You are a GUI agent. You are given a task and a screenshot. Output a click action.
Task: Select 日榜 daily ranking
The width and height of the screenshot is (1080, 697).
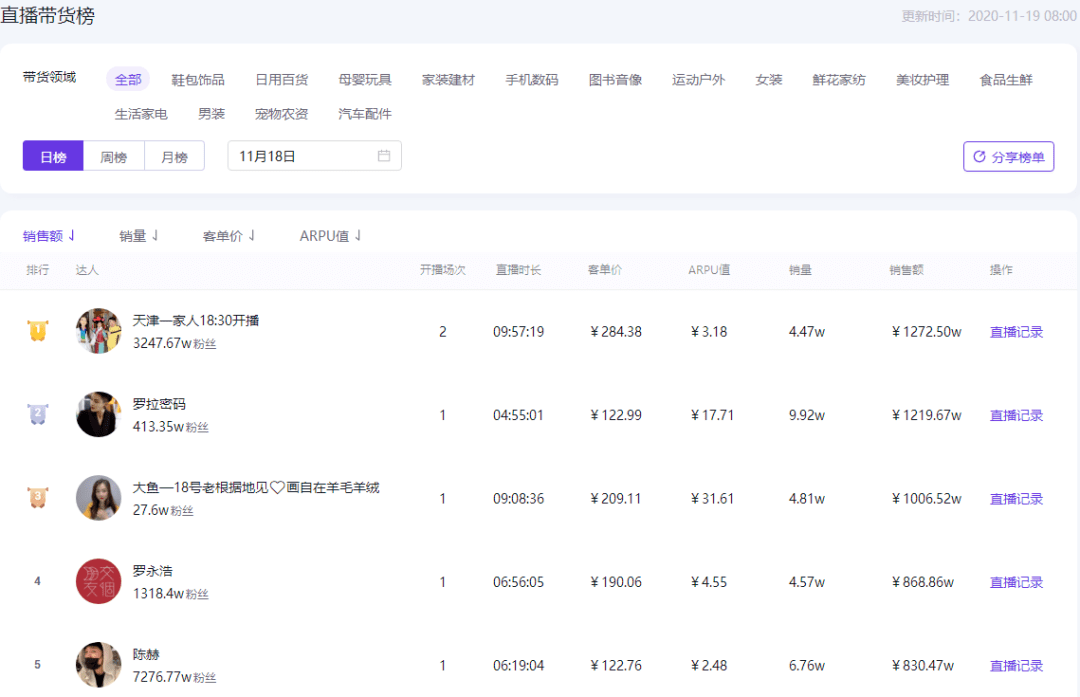click(x=53, y=157)
